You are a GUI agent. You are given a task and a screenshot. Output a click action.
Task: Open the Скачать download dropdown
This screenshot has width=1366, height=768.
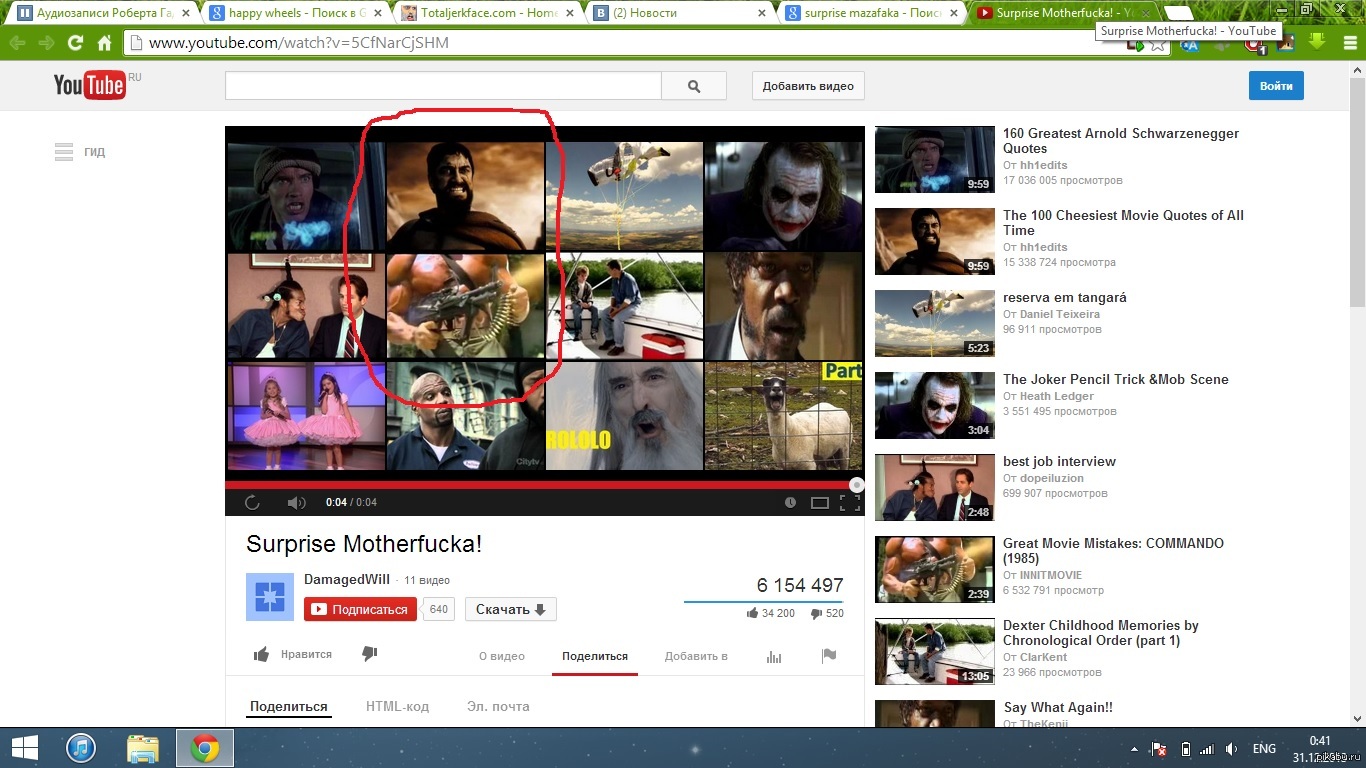[510, 609]
